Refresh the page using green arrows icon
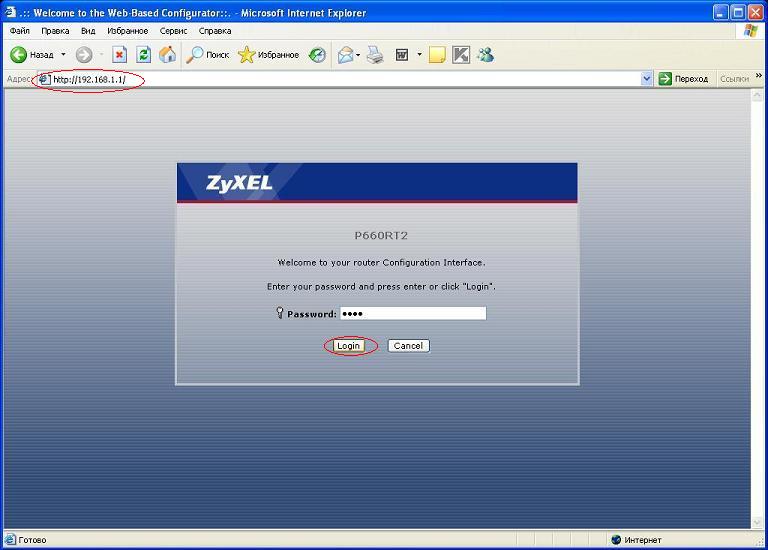This screenshot has width=768, height=550. click(144, 54)
